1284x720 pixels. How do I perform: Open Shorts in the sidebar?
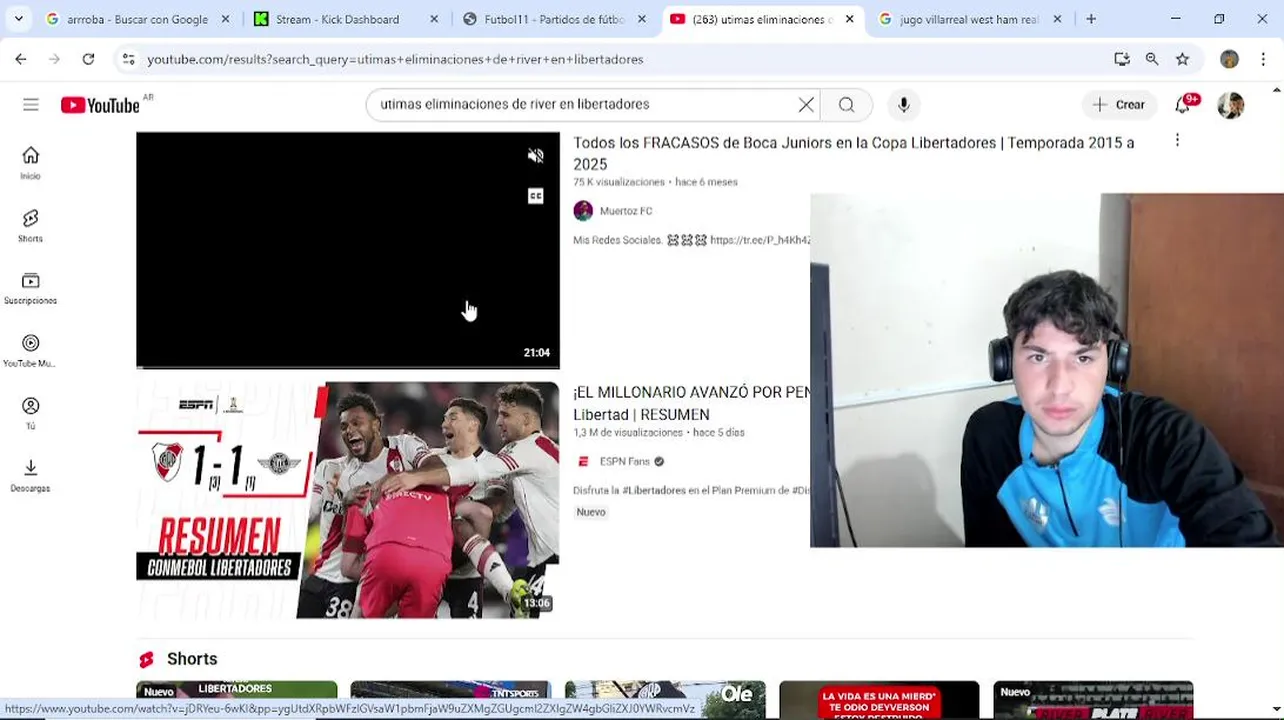30,226
